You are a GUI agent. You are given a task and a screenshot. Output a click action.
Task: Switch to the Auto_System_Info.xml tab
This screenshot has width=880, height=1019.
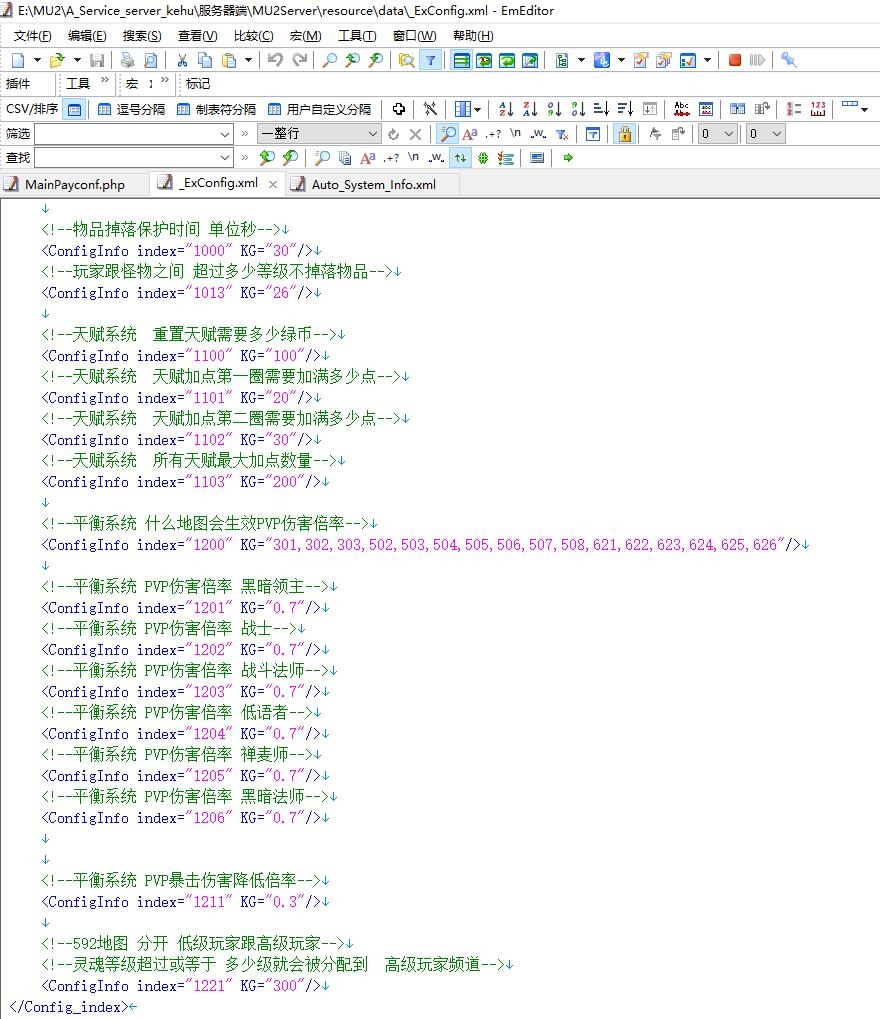[374, 185]
